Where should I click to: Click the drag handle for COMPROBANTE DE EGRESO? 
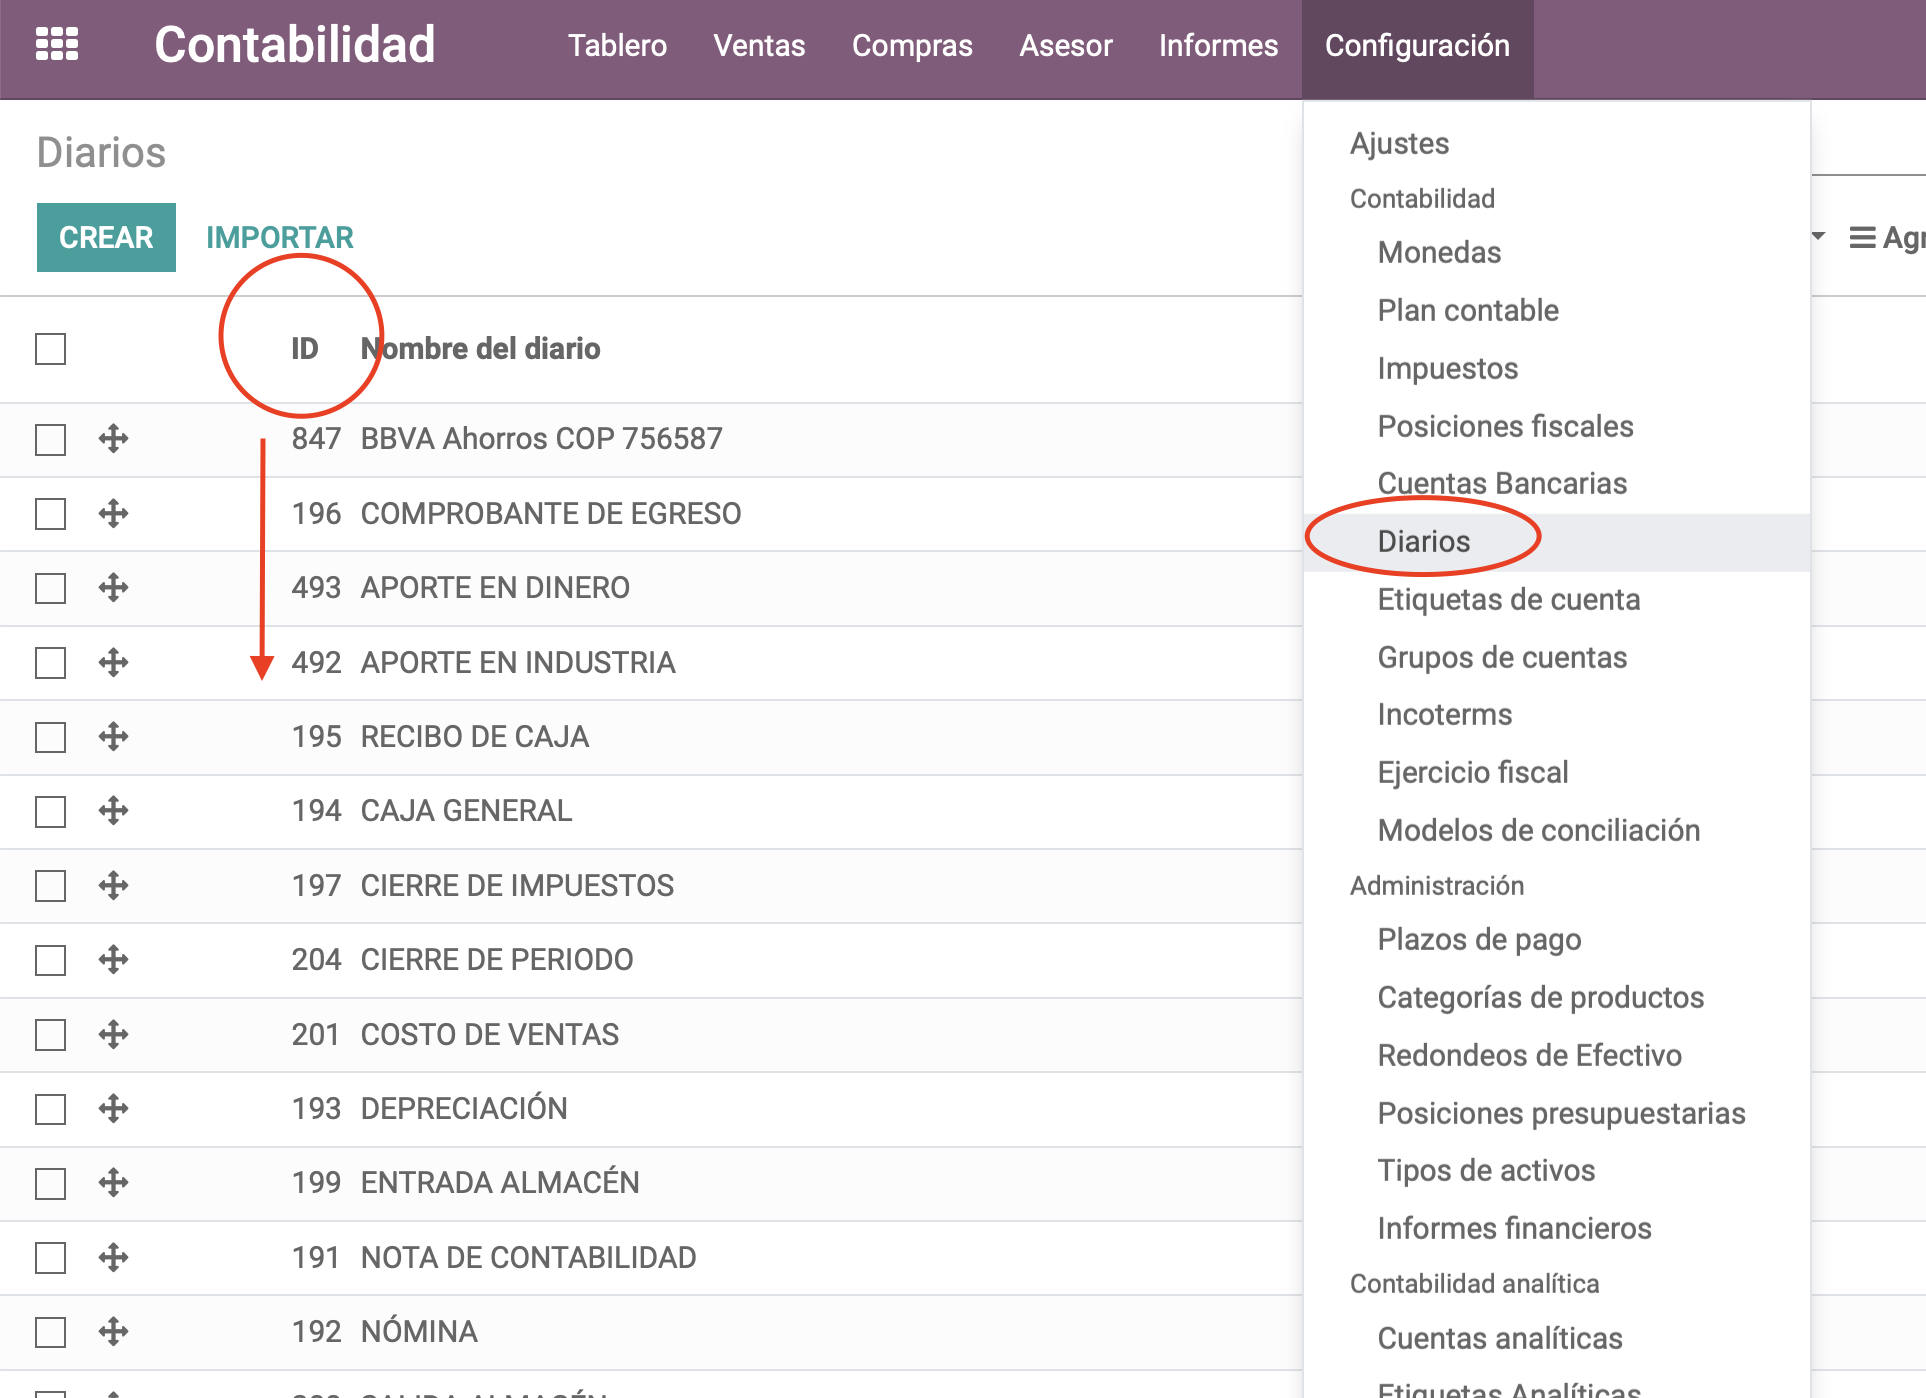coord(114,514)
